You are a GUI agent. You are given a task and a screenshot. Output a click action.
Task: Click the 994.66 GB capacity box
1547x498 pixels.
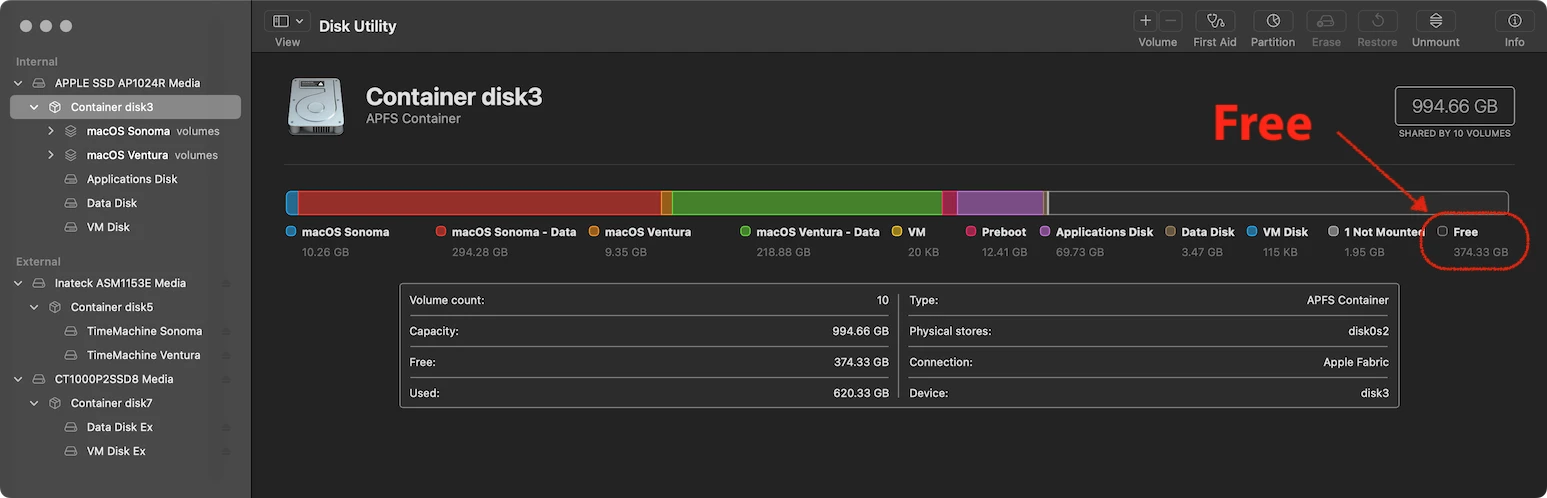point(1454,106)
